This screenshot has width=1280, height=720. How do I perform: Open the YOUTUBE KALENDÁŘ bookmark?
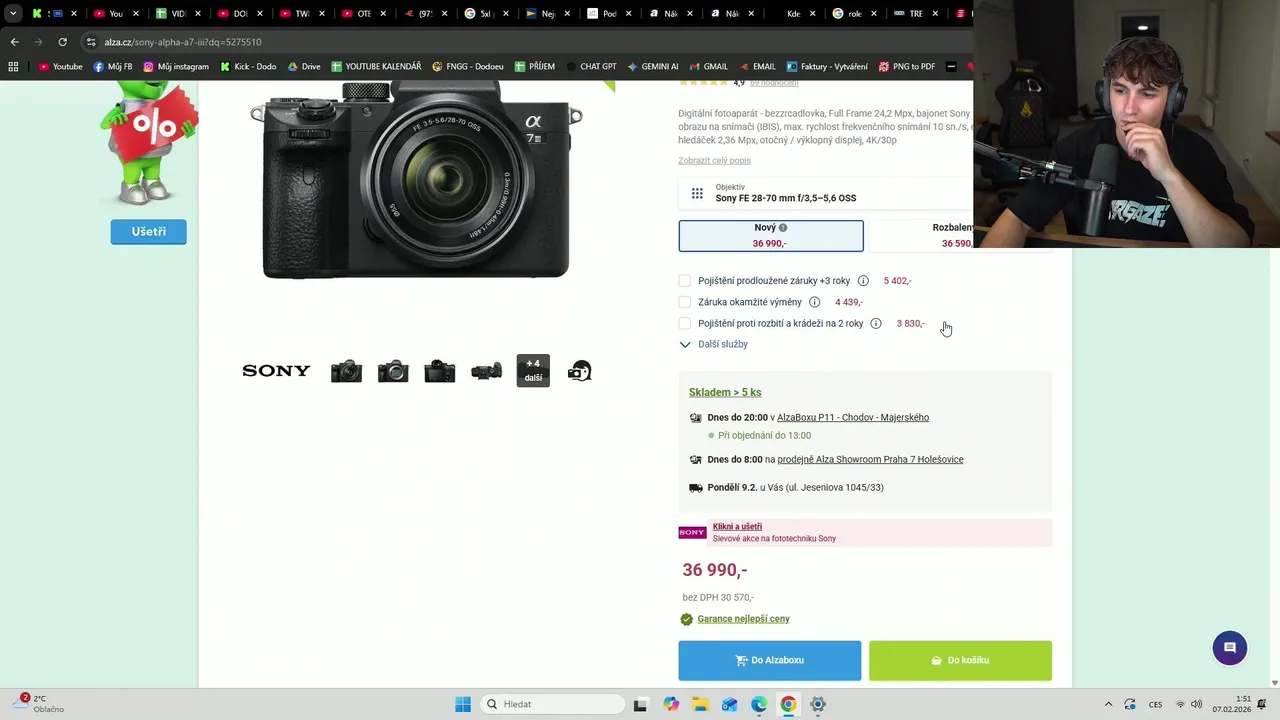pos(376,67)
